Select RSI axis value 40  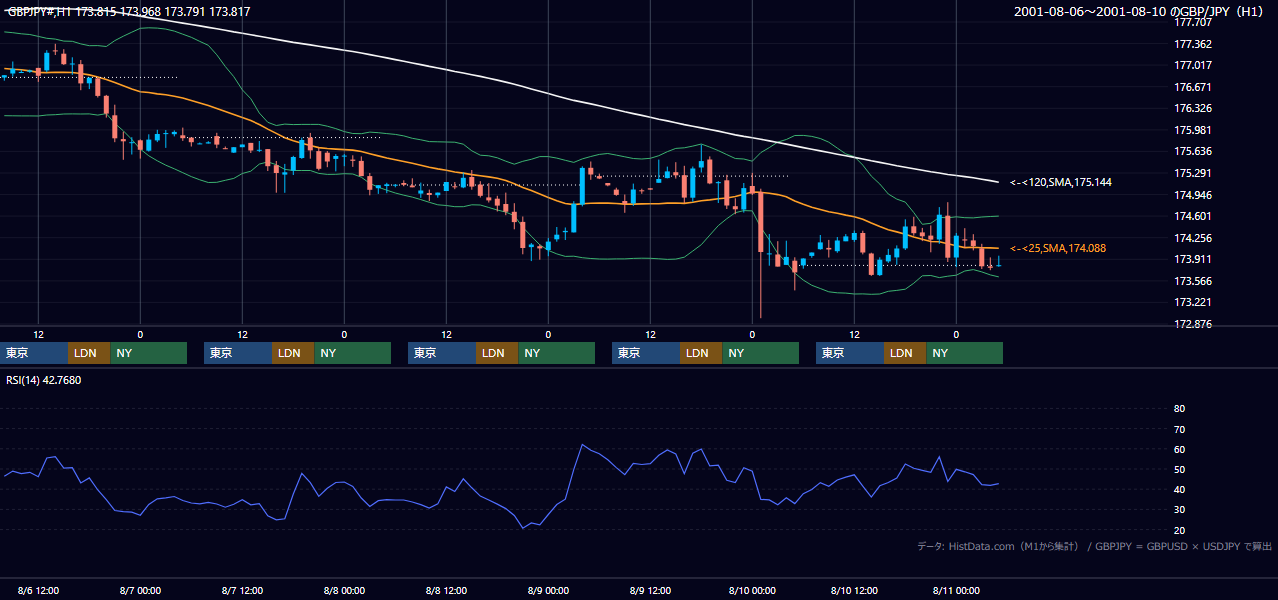click(x=1179, y=490)
